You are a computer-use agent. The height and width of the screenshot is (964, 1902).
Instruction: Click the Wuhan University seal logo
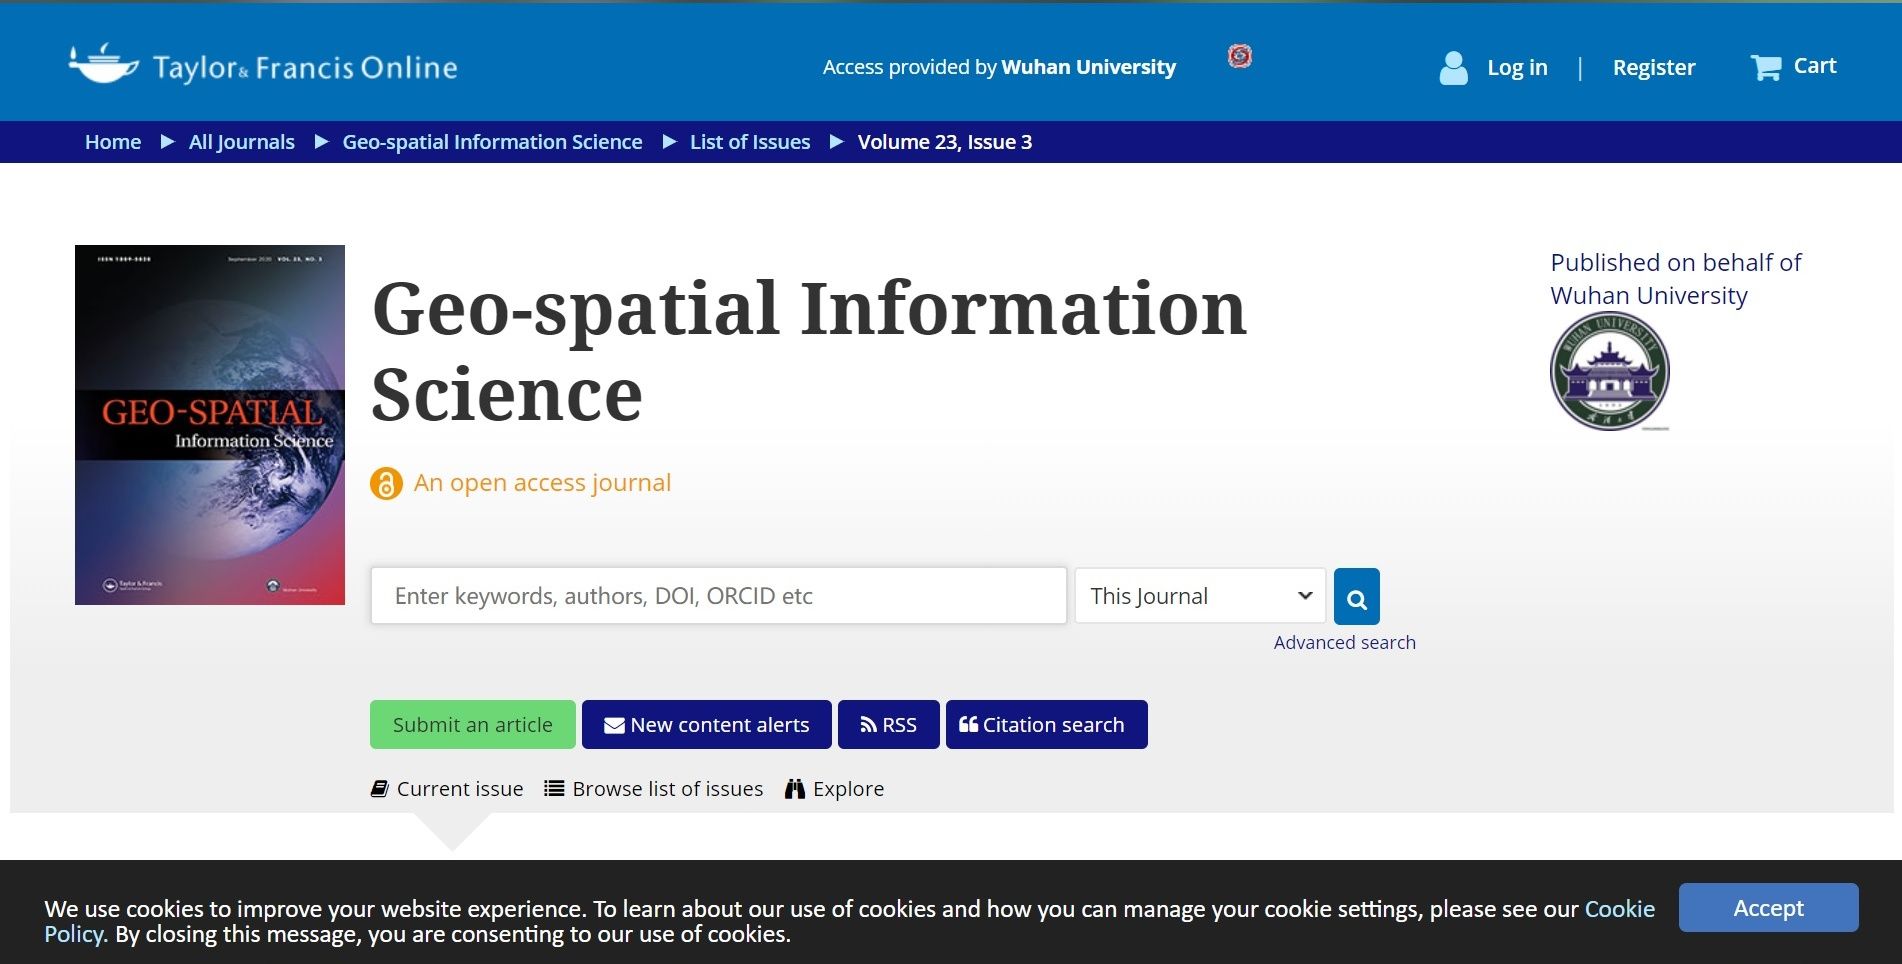tap(1609, 371)
